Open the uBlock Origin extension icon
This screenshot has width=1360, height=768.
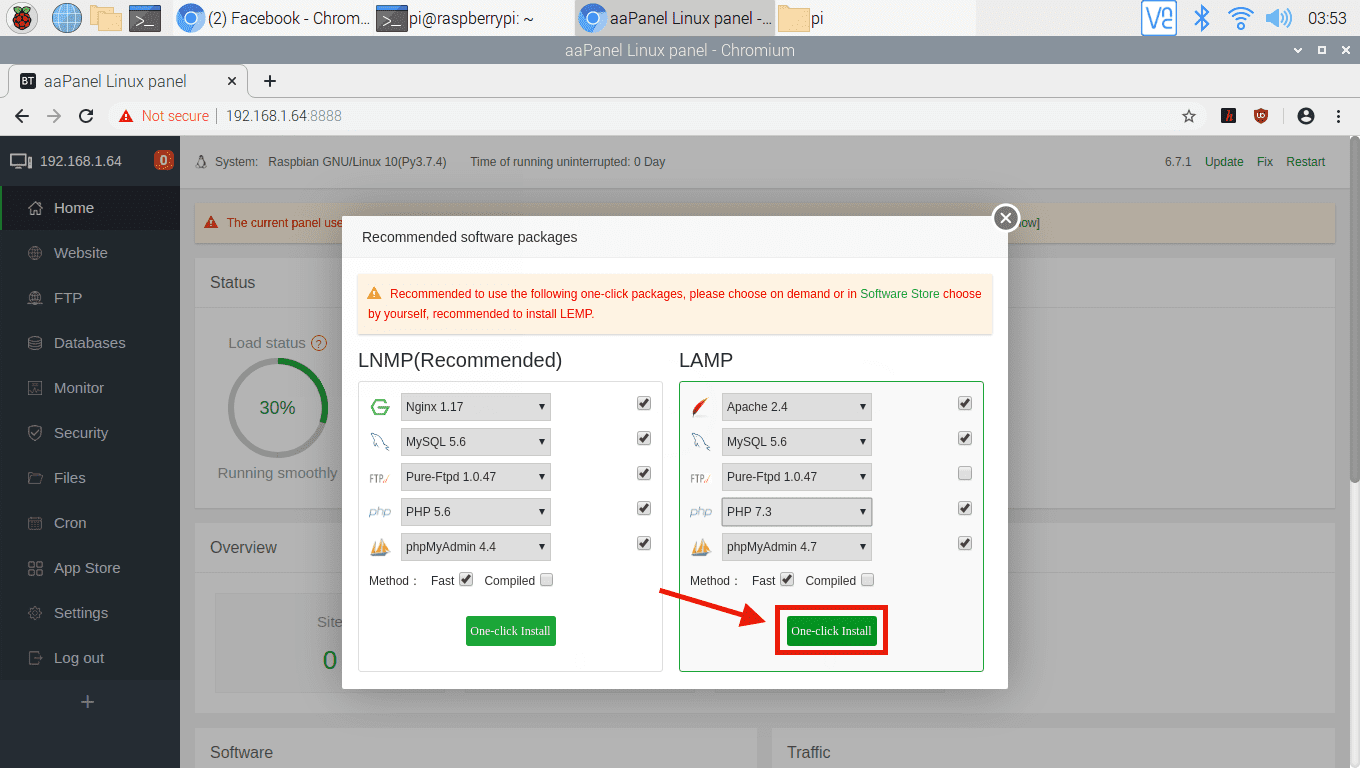point(1261,116)
